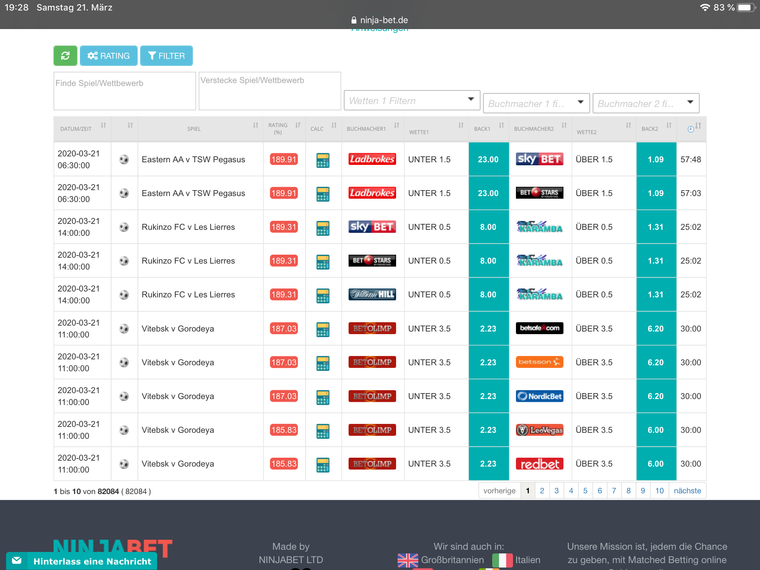
Task: Expand the Buchmacher 1 filter dropdown
Action: [x=536, y=103]
